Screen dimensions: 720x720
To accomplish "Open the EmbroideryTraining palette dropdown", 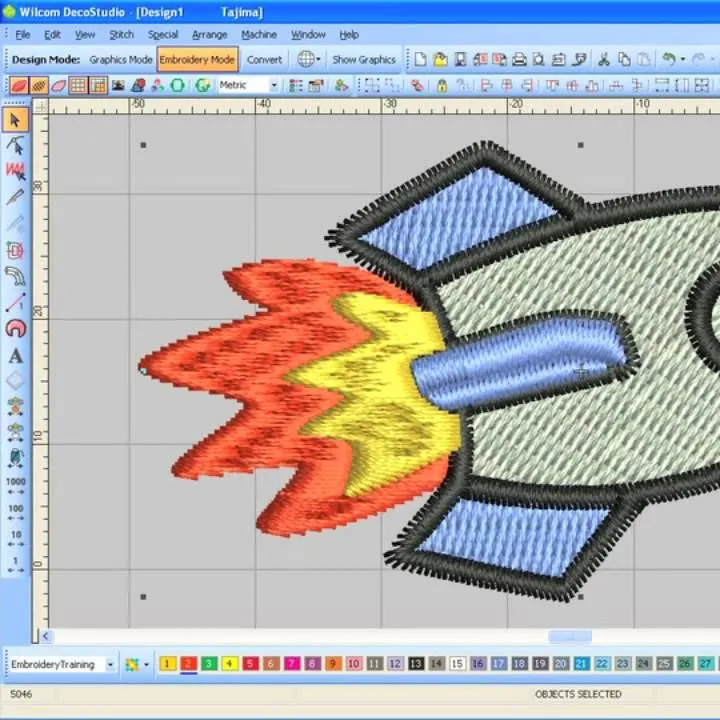I will coord(110,664).
